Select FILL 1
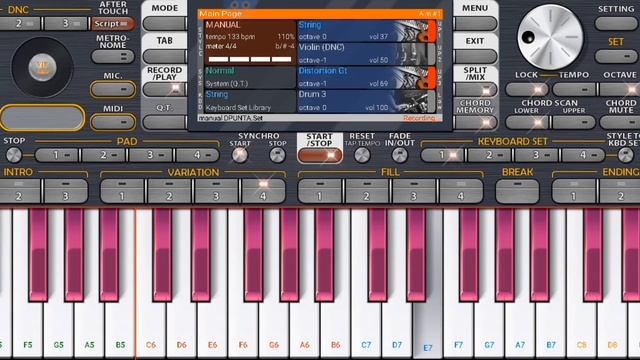This screenshot has width=640, height=360. click(x=320, y=191)
